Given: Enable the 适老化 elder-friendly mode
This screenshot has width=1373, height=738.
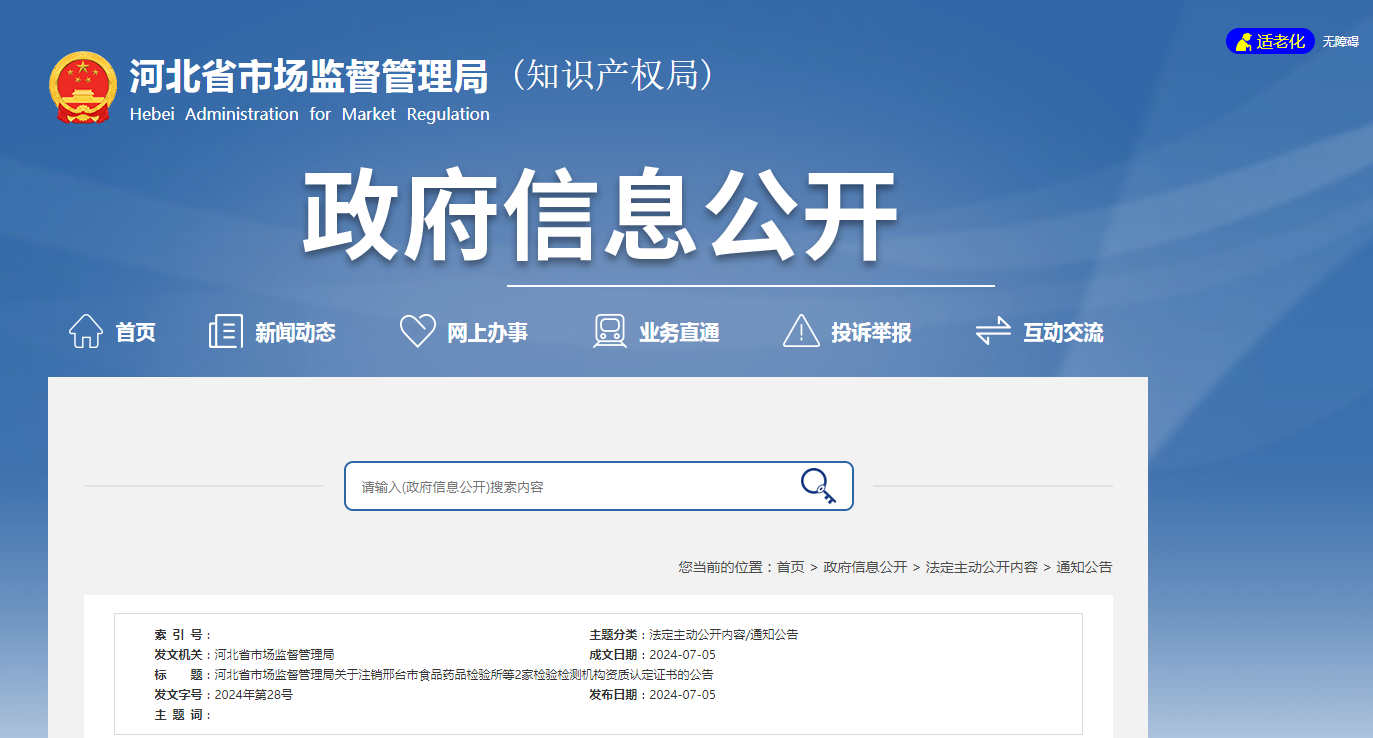Looking at the screenshot, I should coord(1270,41).
